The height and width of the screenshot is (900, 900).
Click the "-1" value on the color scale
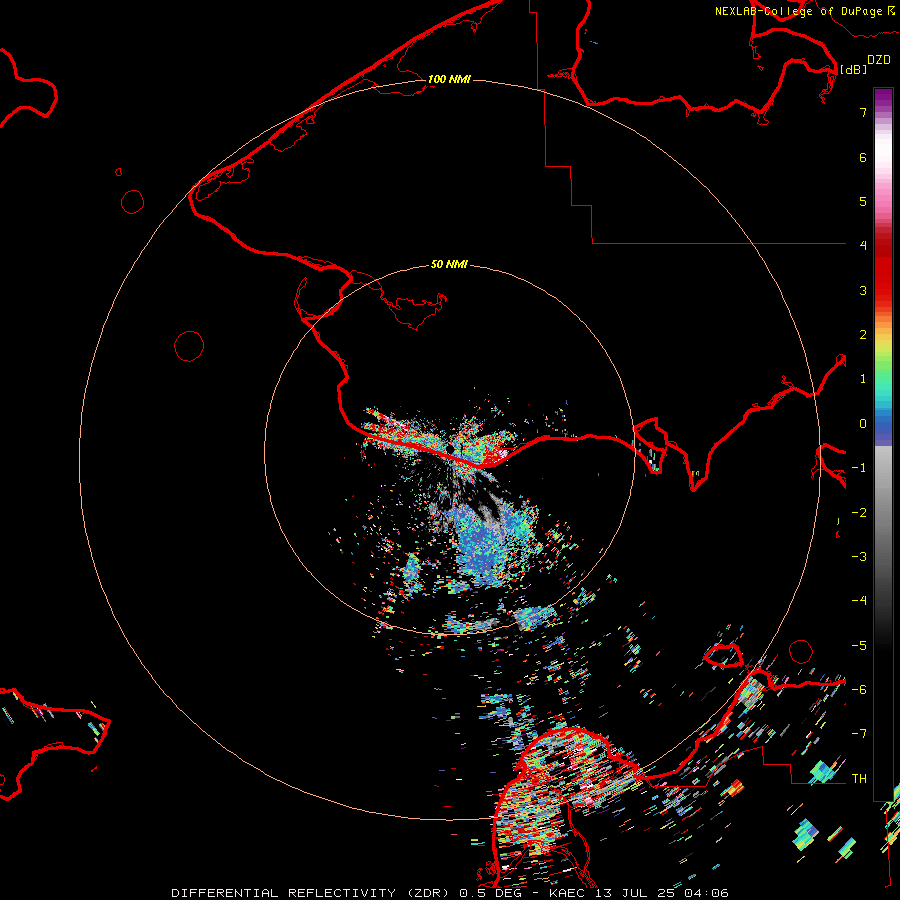coord(859,468)
